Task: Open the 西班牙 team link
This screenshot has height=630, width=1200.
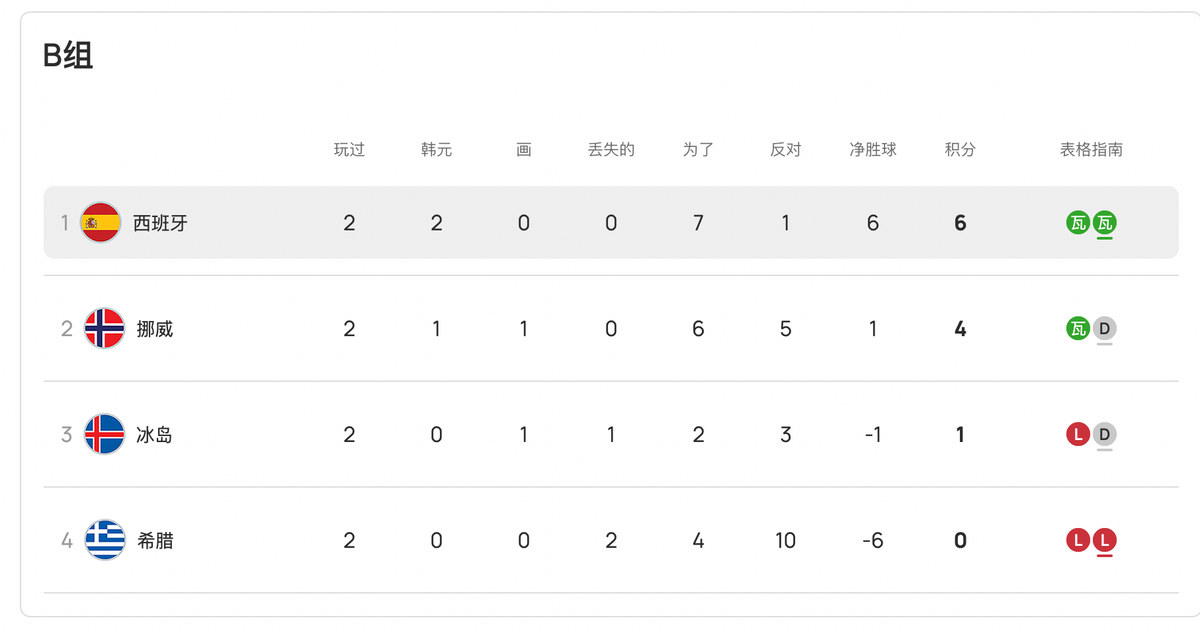Action: [x=160, y=222]
